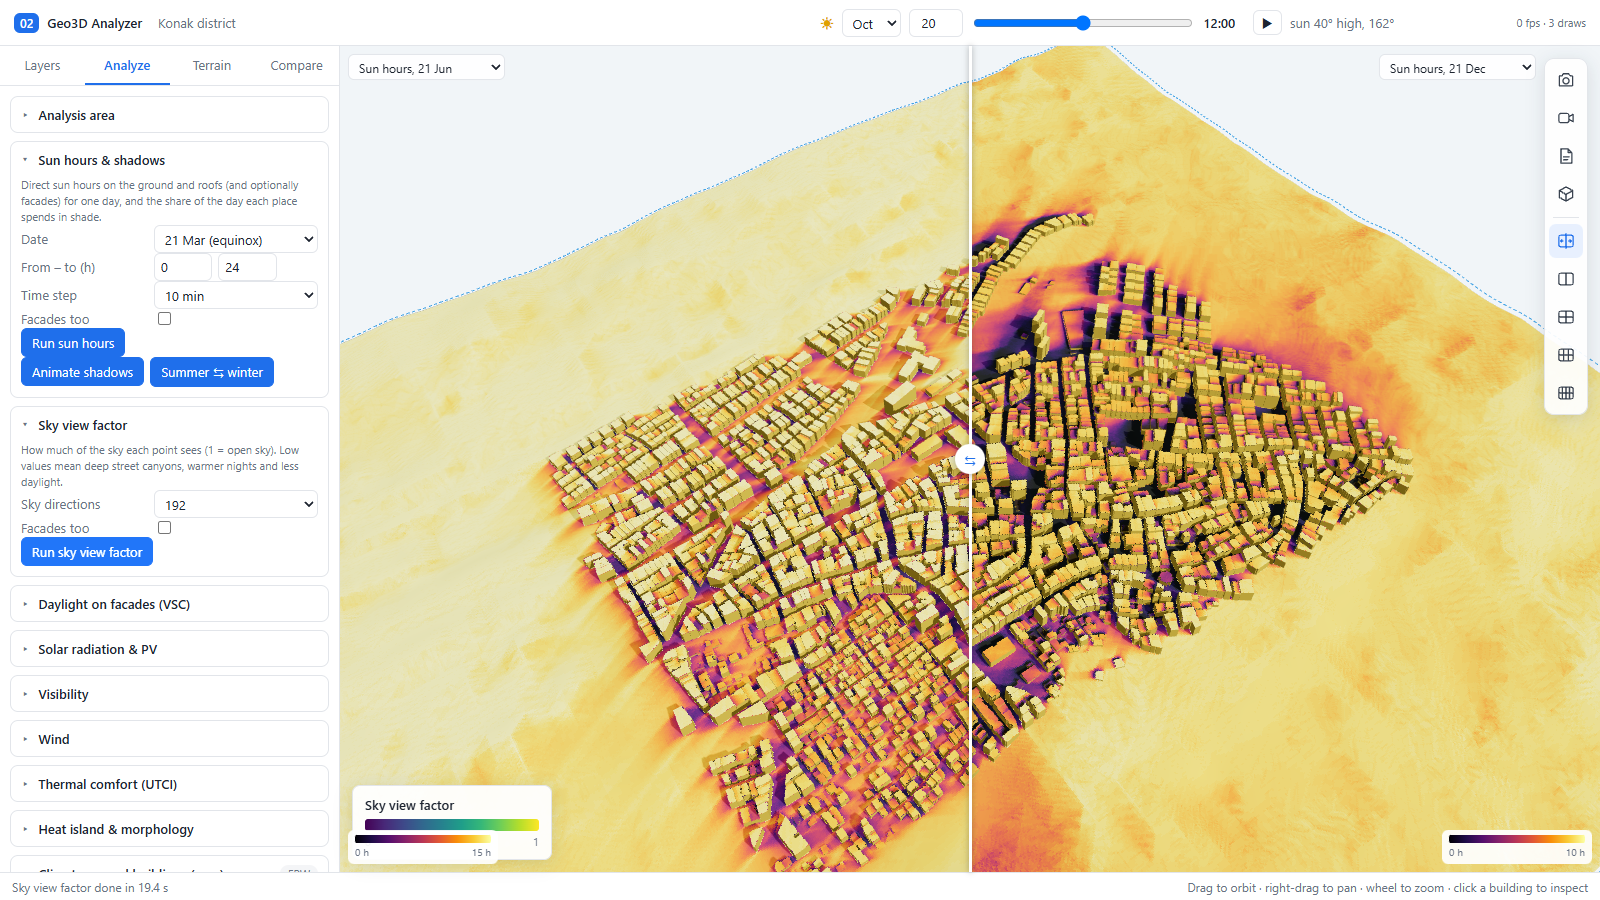Open the Time step dropdown
Image resolution: width=1600 pixels, height=900 pixels.
pyautogui.click(x=236, y=296)
